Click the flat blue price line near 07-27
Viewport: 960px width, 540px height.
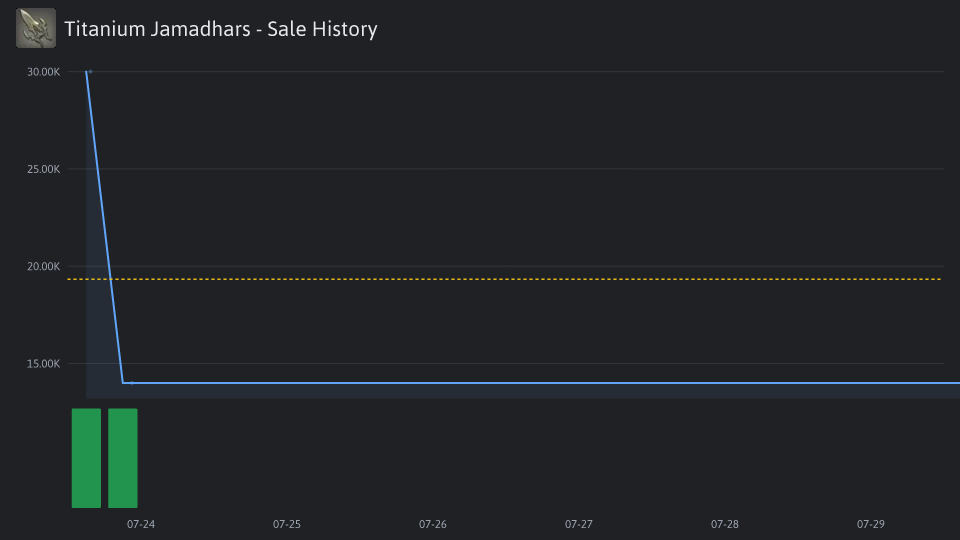click(x=579, y=383)
